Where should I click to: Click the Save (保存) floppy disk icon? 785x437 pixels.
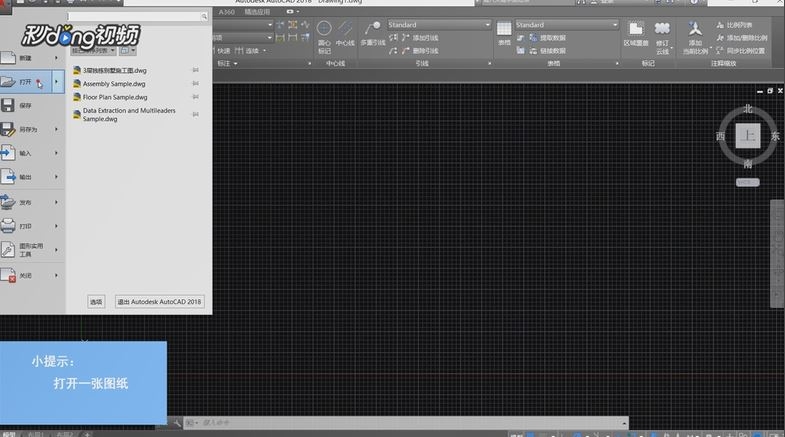pos(8,105)
